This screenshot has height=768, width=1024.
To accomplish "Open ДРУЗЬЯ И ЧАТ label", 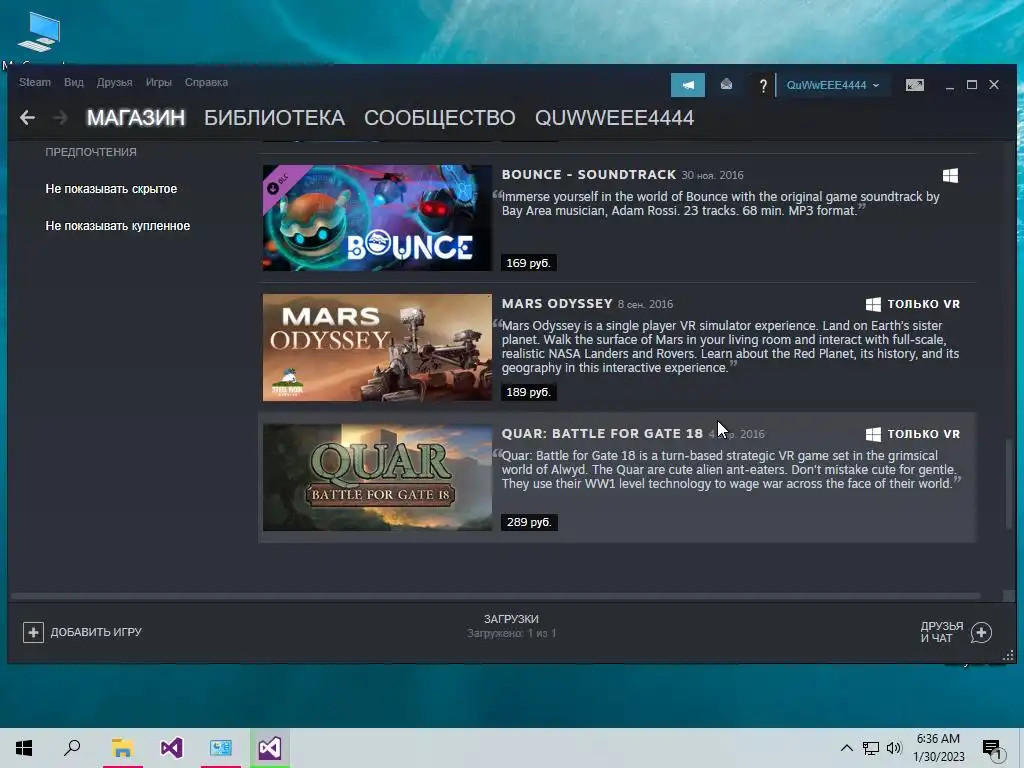I will (x=942, y=632).
